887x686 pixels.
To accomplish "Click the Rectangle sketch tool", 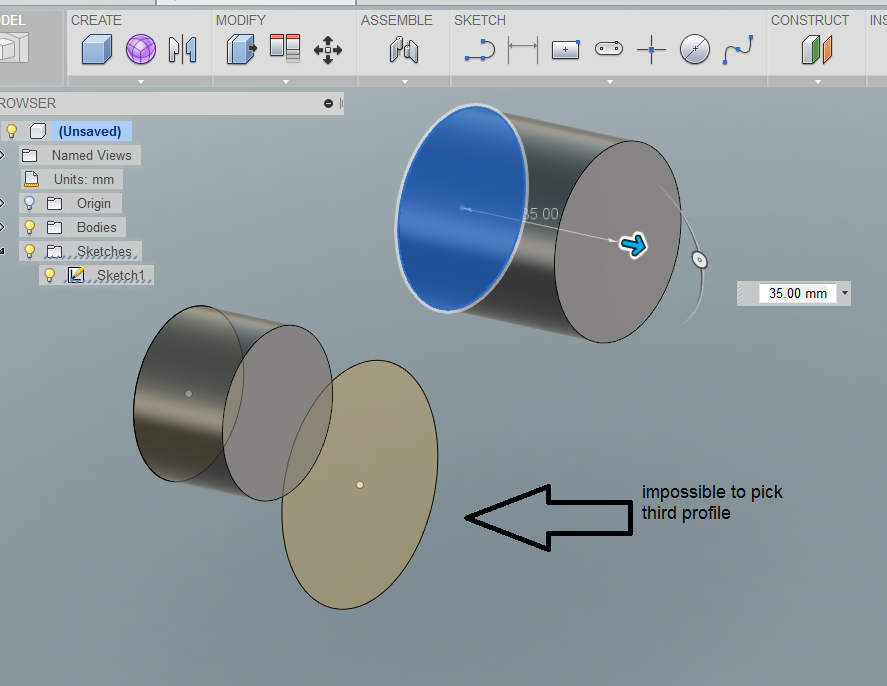I will coord(566,50).
